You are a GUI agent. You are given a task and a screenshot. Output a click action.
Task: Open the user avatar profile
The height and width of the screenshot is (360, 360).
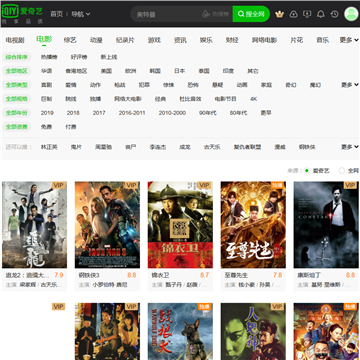tap(351, 14)
